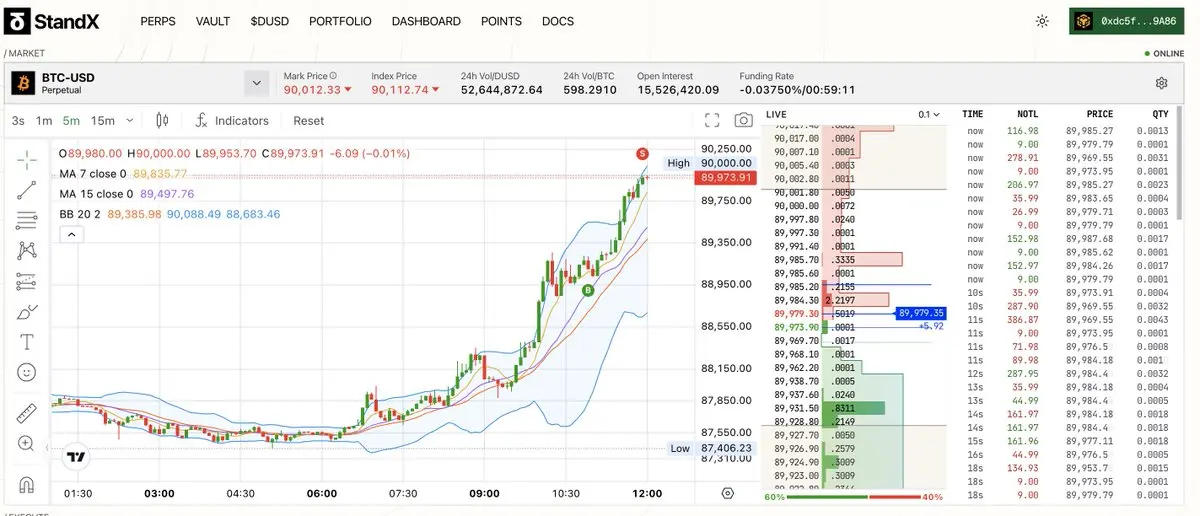Click the Mark Price info icon
1200x516 pixels.
coord(334,75)
